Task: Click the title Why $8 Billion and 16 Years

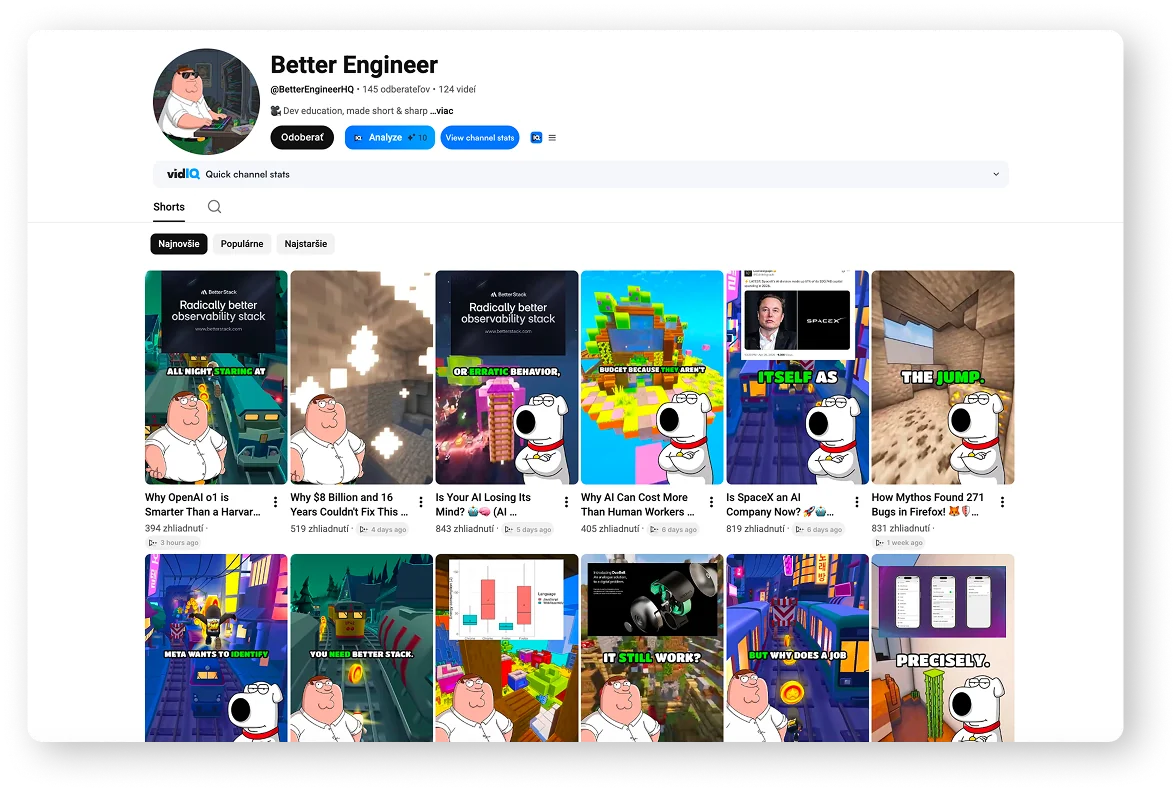Action: 349,504
